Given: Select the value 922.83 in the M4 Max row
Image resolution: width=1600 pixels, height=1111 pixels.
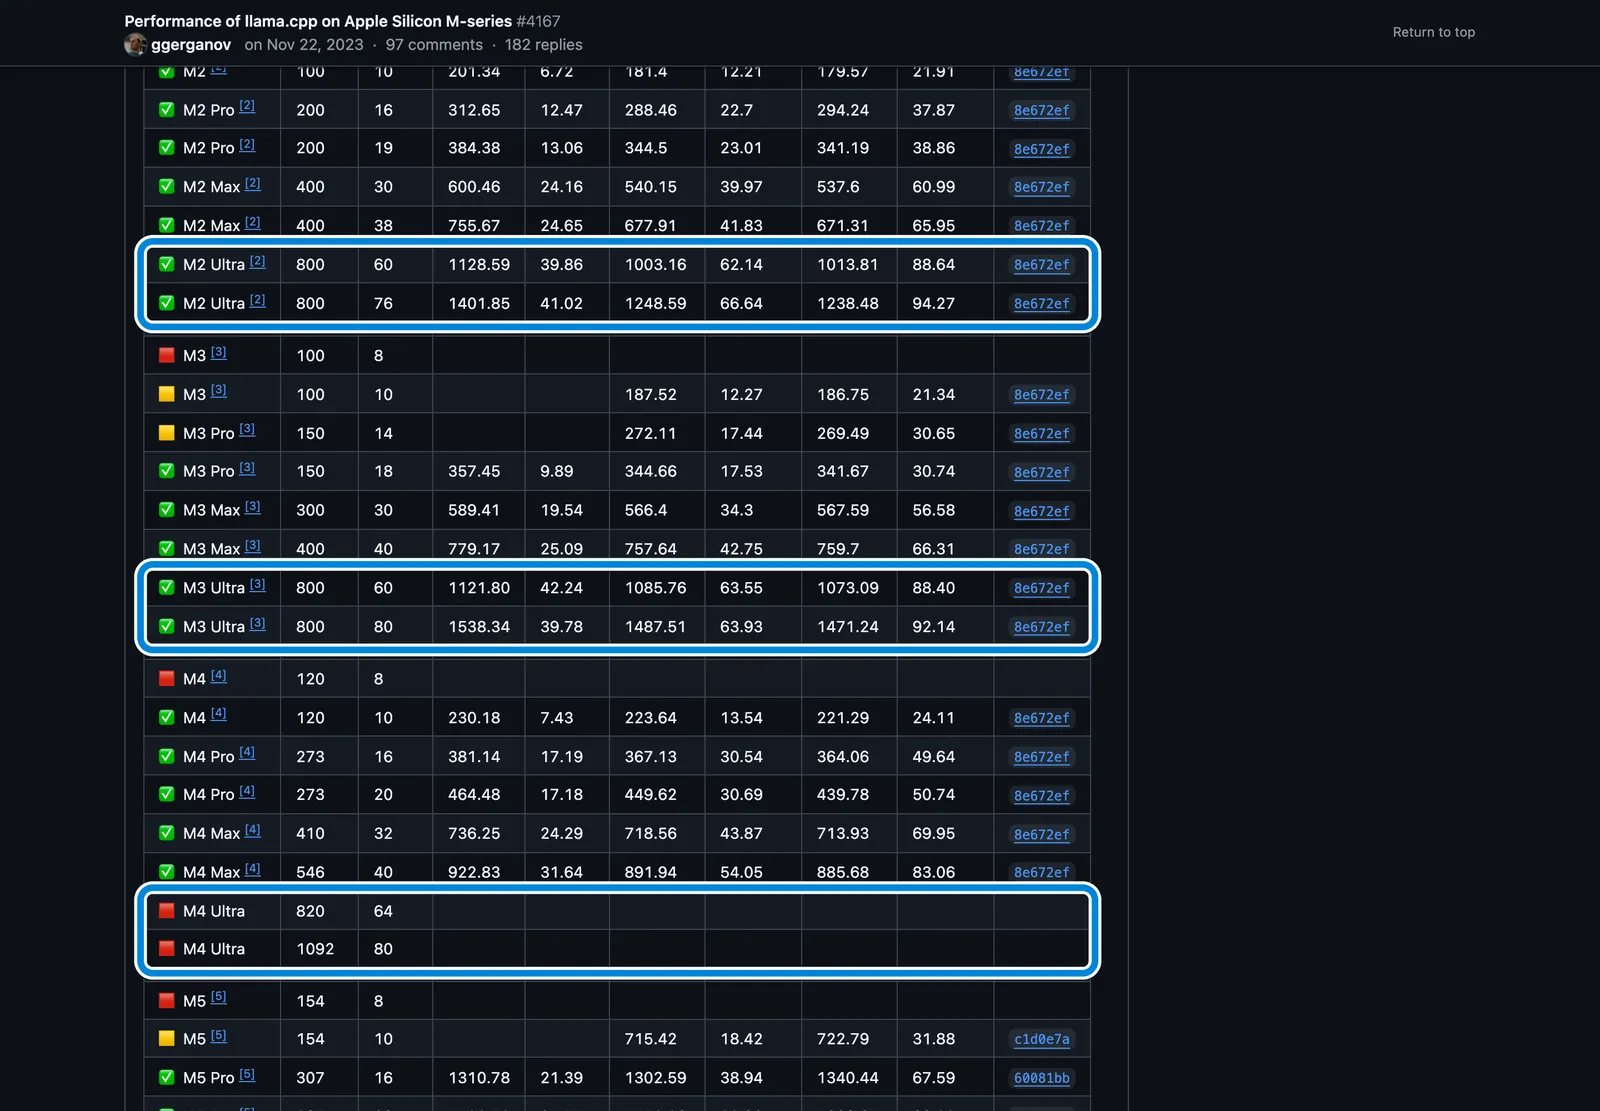Looking at the screenshot, I should pos(474,872).
